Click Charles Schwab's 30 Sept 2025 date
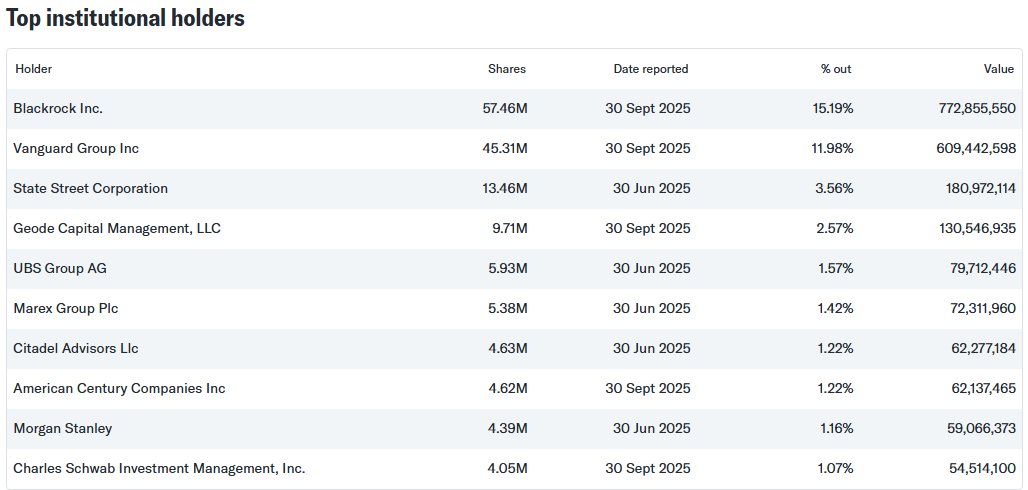Image resolution: width=1028 pixels, height=490 pixels. pos(648,469)
